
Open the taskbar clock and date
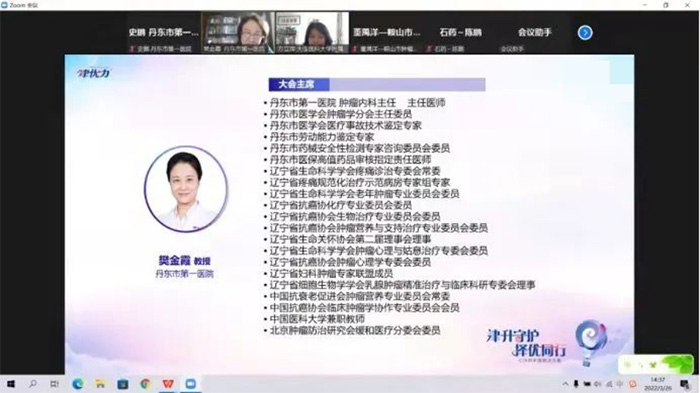(658, 384)
